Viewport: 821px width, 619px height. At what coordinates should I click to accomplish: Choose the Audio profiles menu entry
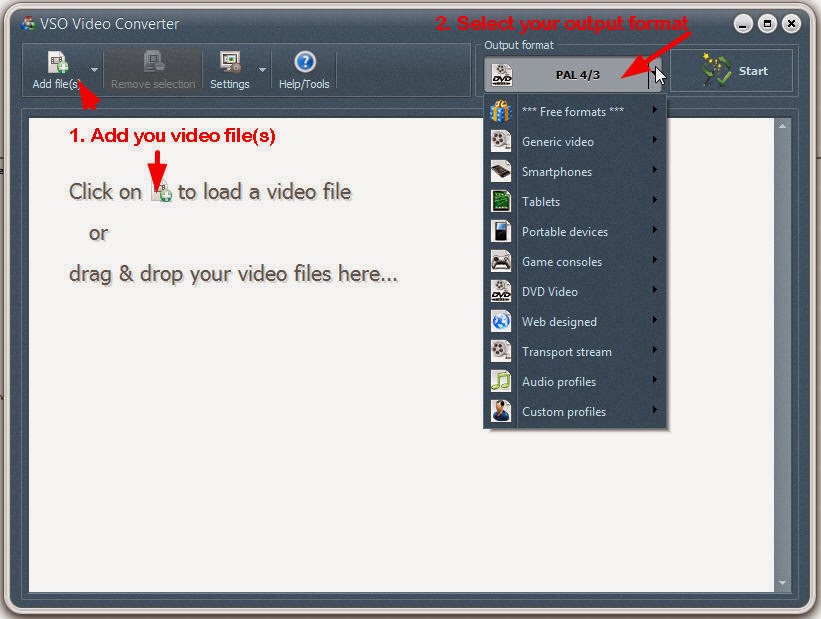pos(575,381)
